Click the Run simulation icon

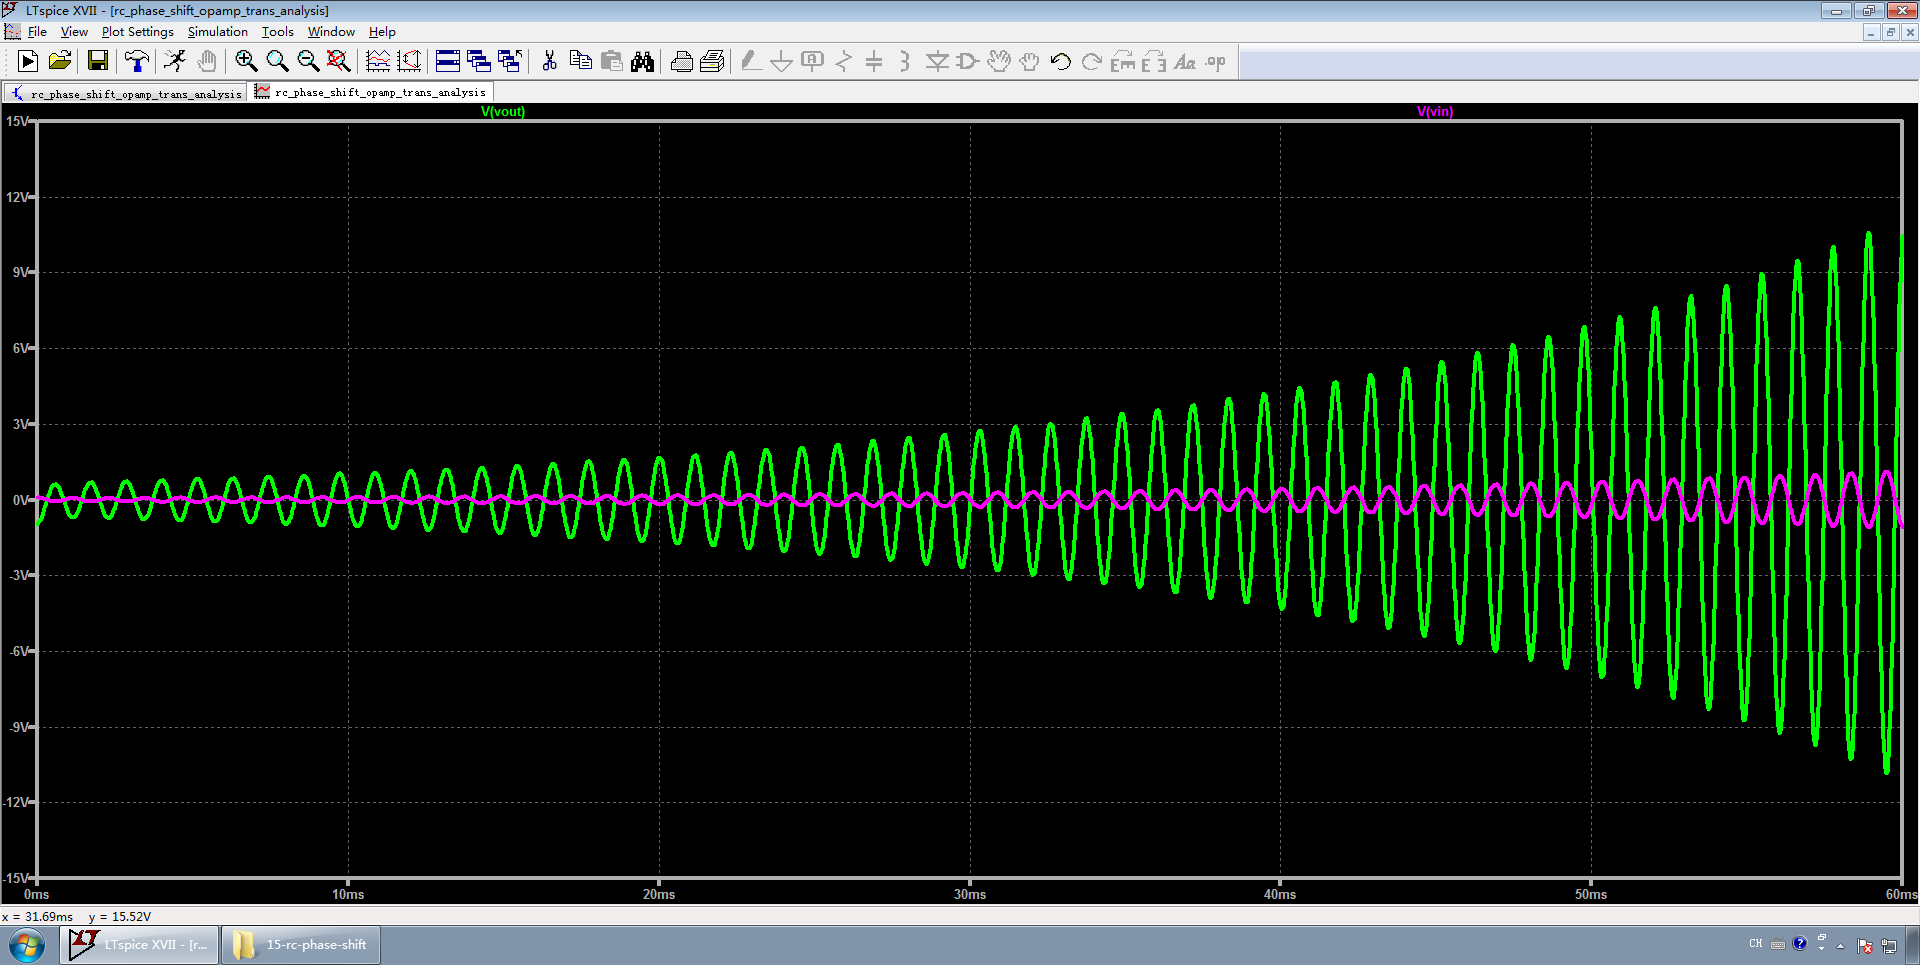point(28,62)
